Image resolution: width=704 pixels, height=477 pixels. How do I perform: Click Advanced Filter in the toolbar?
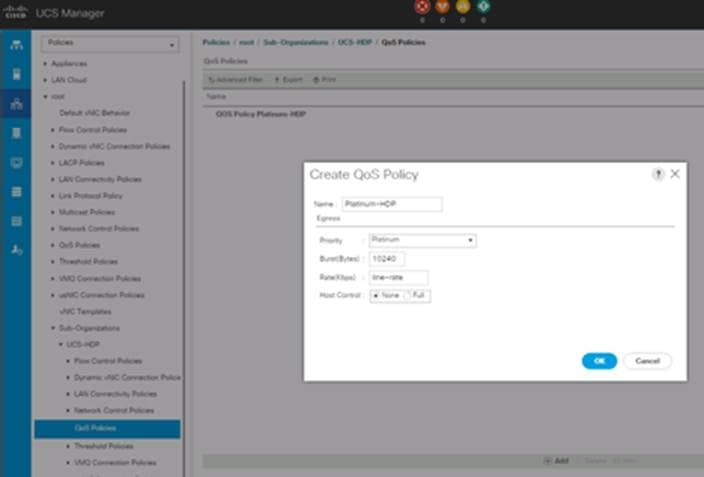pyautogui.click(x=236, y=80)
